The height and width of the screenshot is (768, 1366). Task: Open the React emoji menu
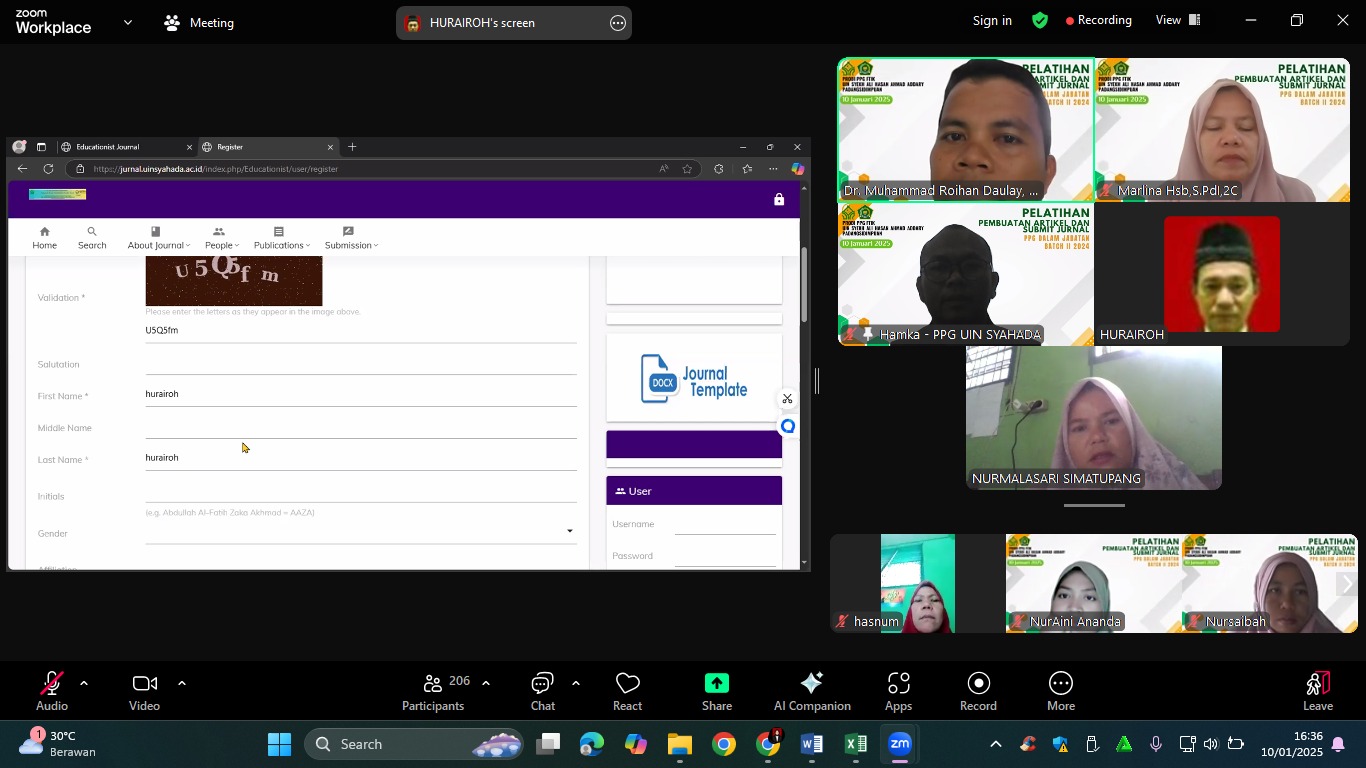[x=628, y=692]
